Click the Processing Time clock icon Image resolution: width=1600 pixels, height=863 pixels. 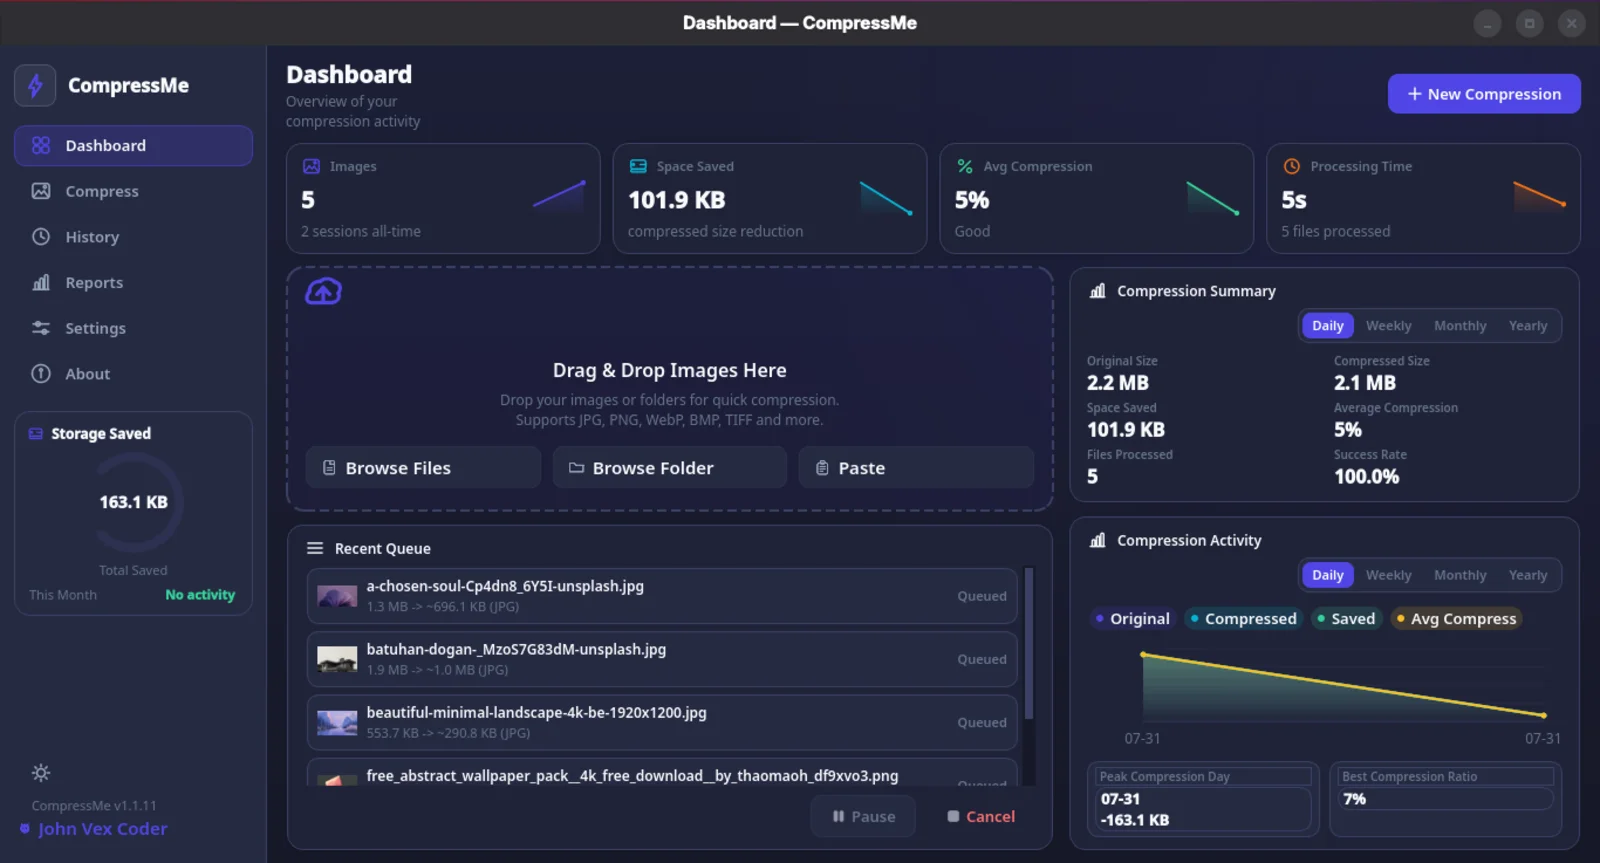click(x=1292, y=166)
